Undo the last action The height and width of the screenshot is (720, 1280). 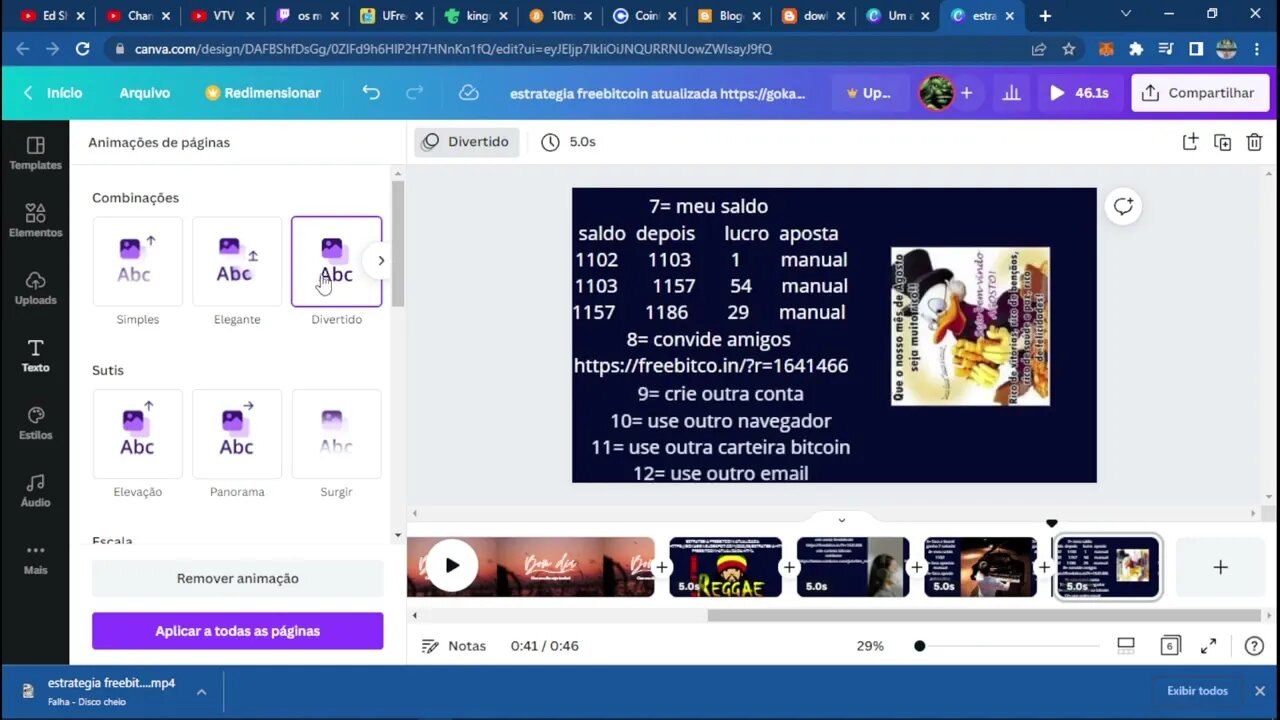371,92
